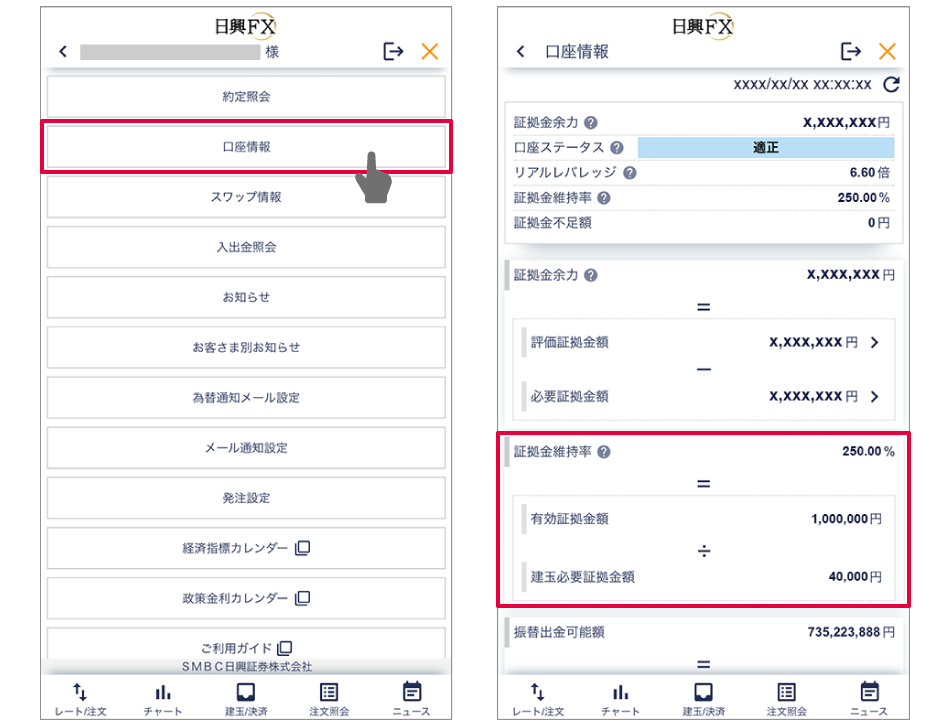Select 口座情報 menu item
The width and height of the screenshot is (950, 727).
tap(246, 147)
